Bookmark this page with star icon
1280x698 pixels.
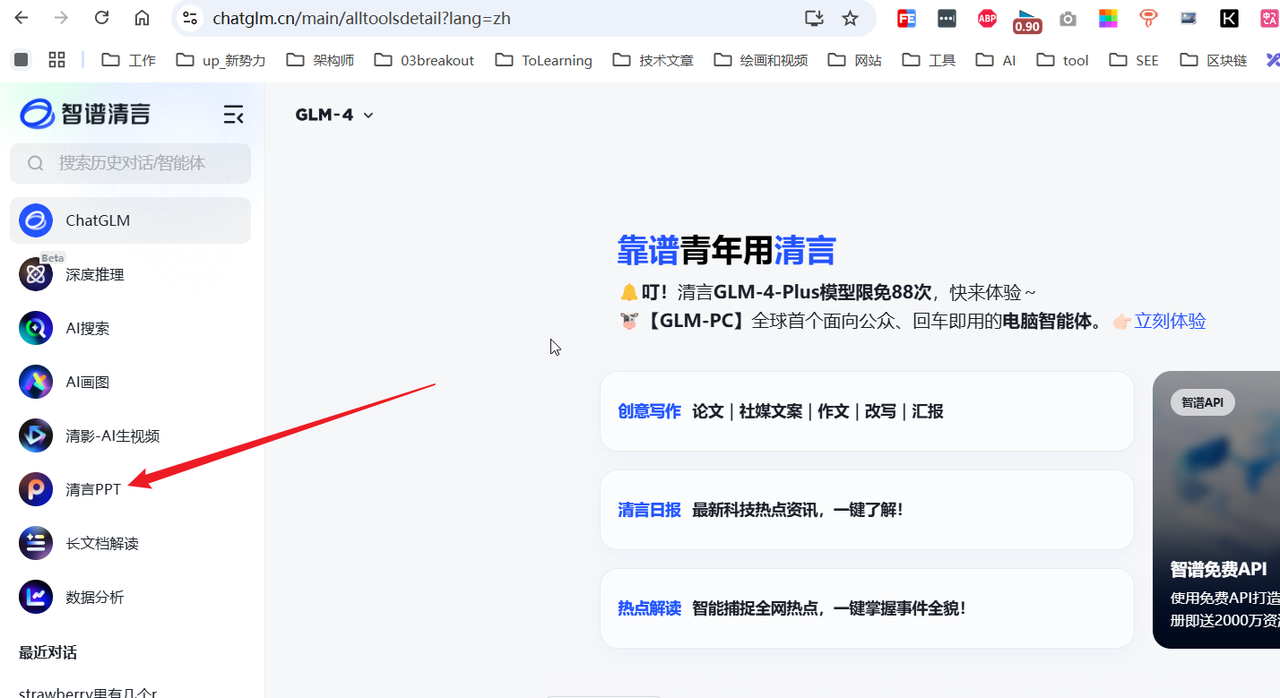click(x=850, y=18)
